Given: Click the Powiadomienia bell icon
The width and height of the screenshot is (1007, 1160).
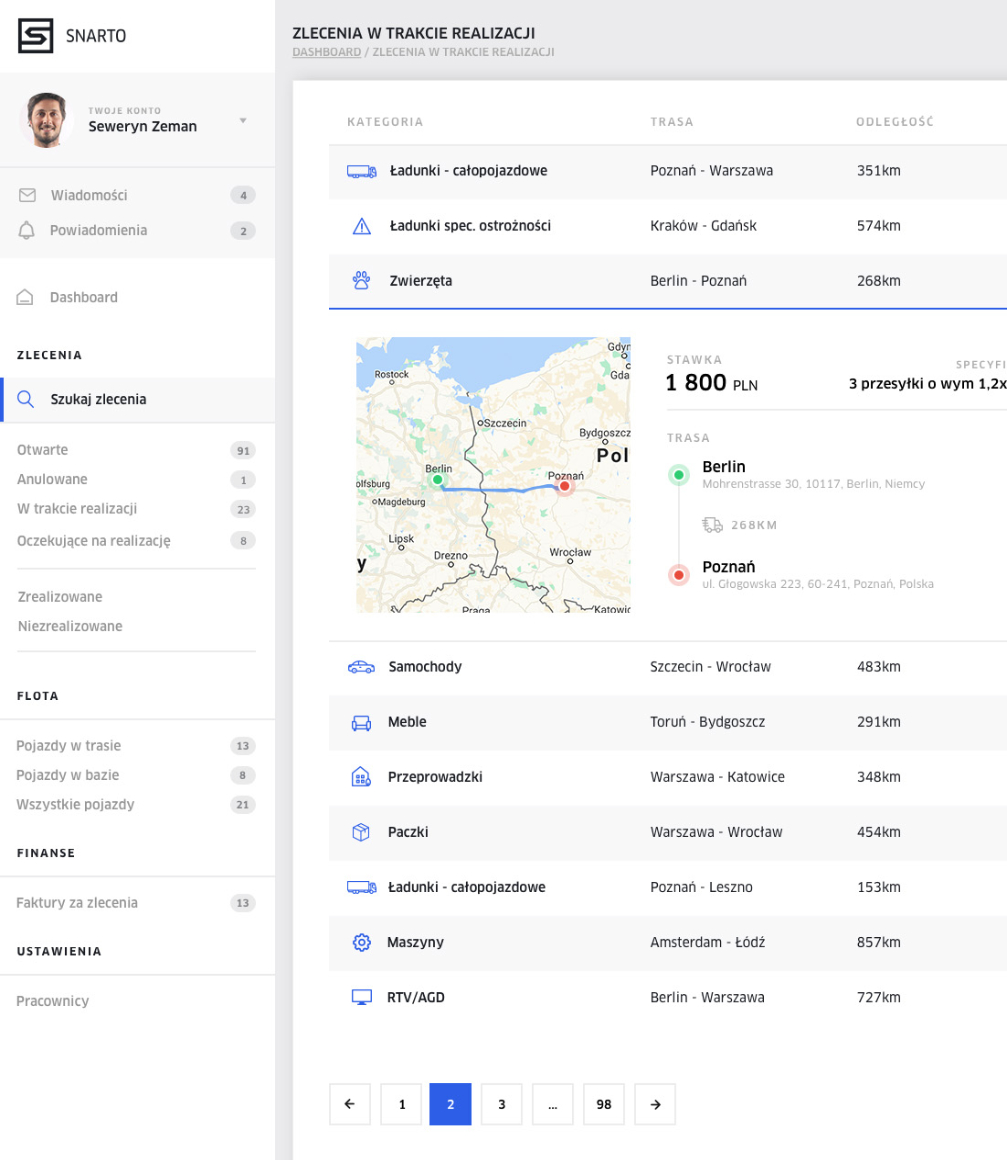Looking at the screenshot, I should pos(27,230).
